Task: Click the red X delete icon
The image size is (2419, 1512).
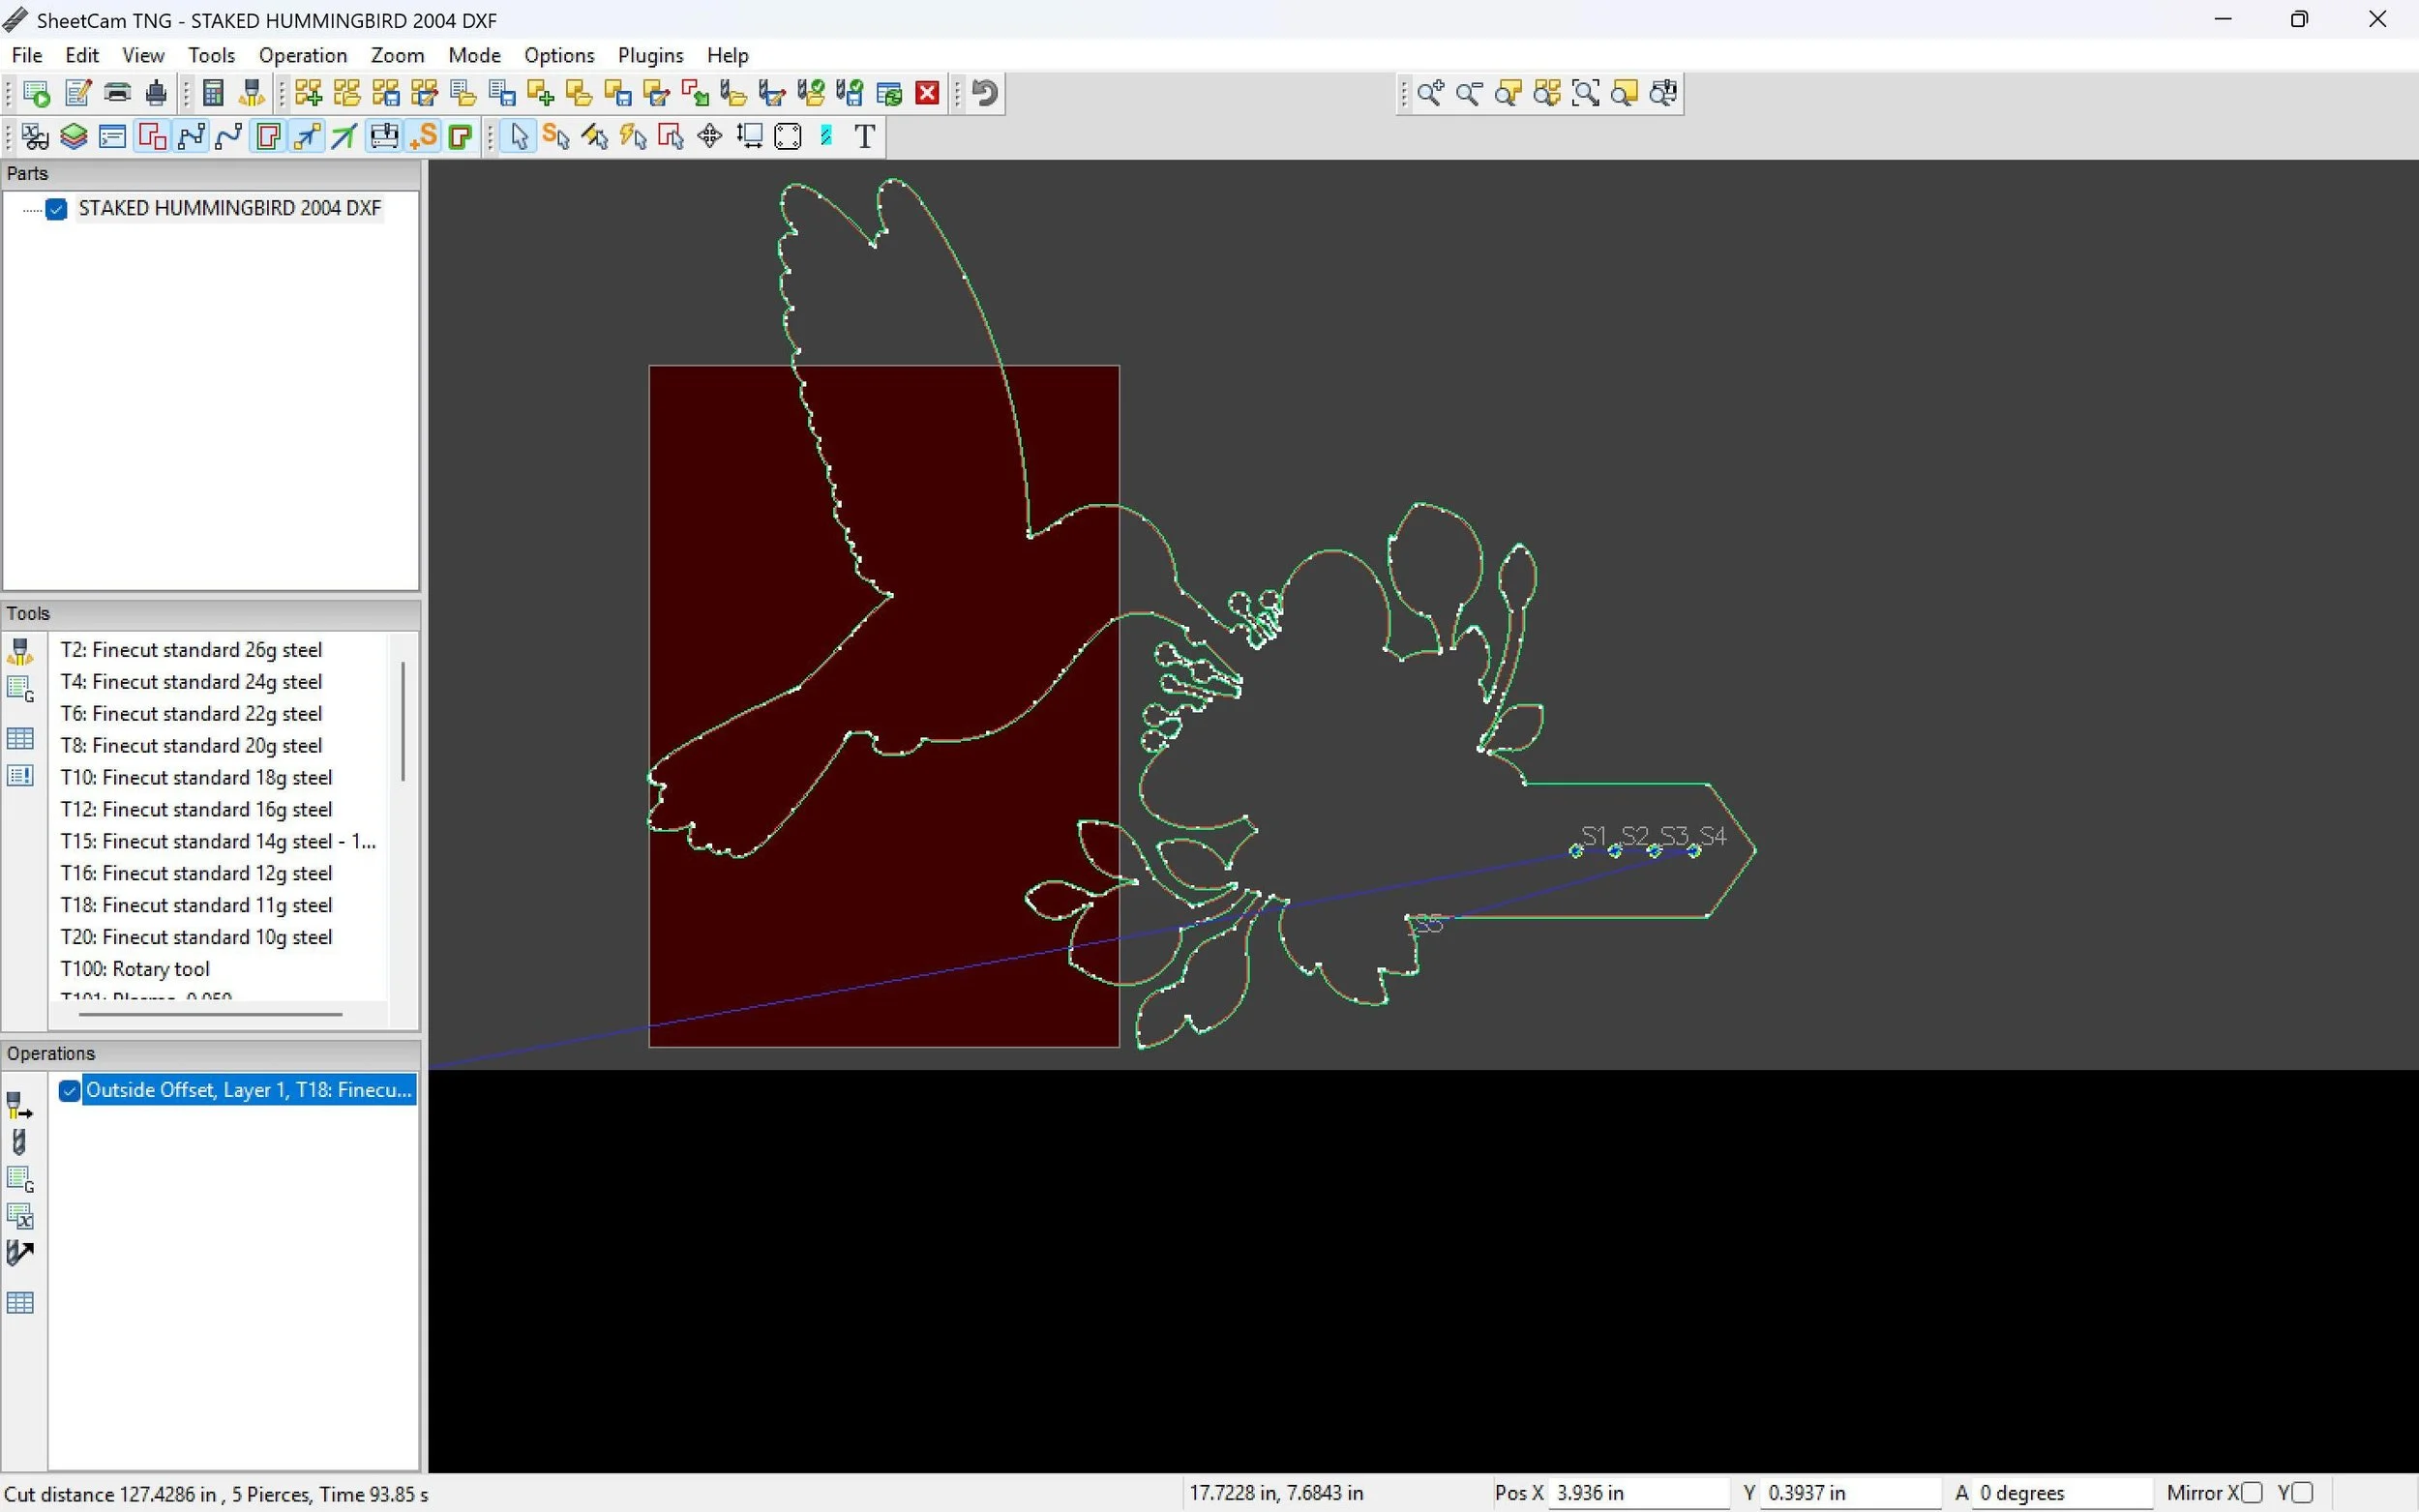Action: pyautogui.click(x=927, y=93)
